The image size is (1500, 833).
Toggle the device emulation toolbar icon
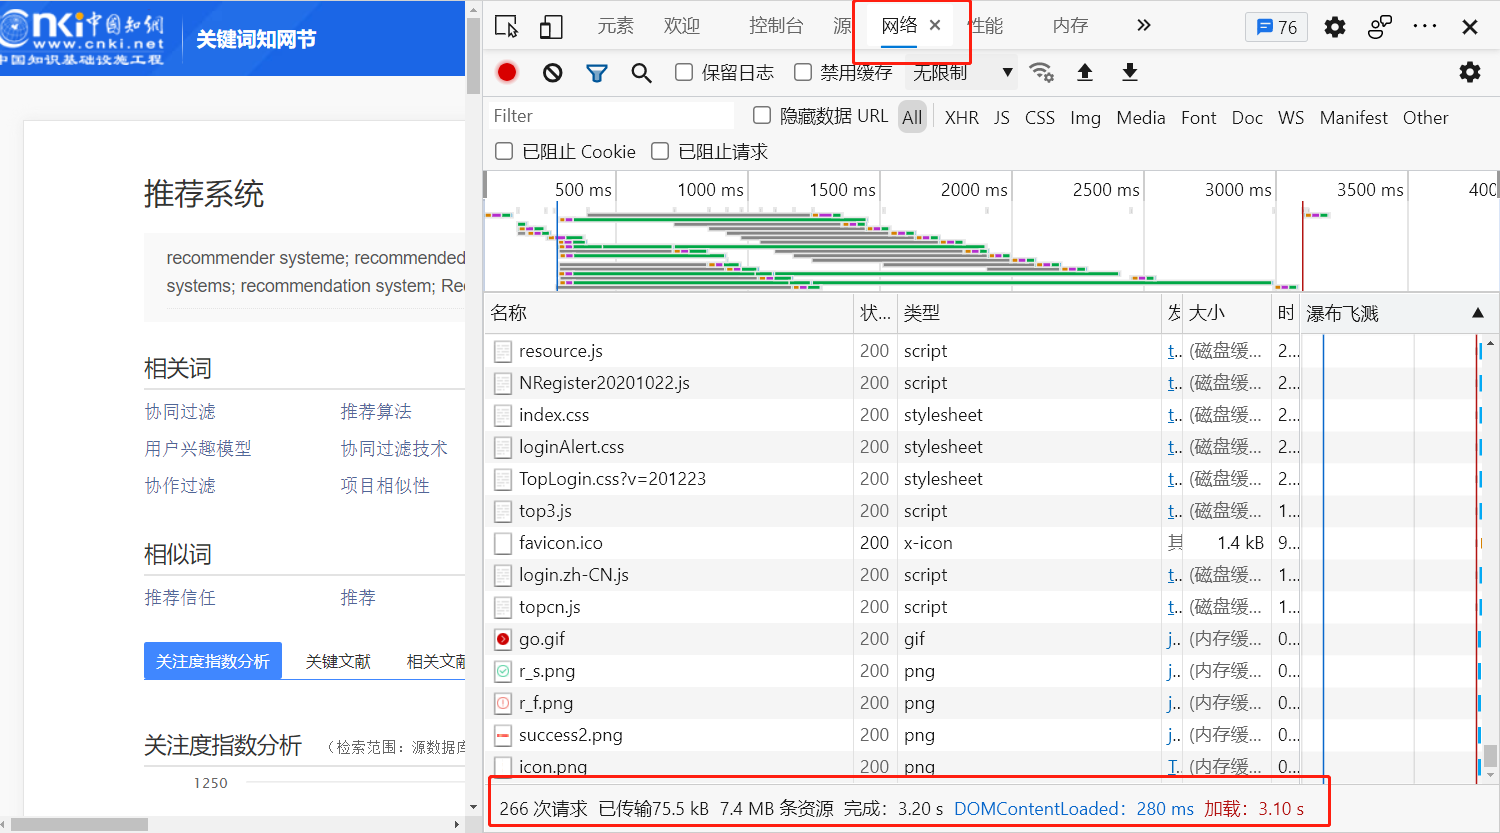point(550,27)
